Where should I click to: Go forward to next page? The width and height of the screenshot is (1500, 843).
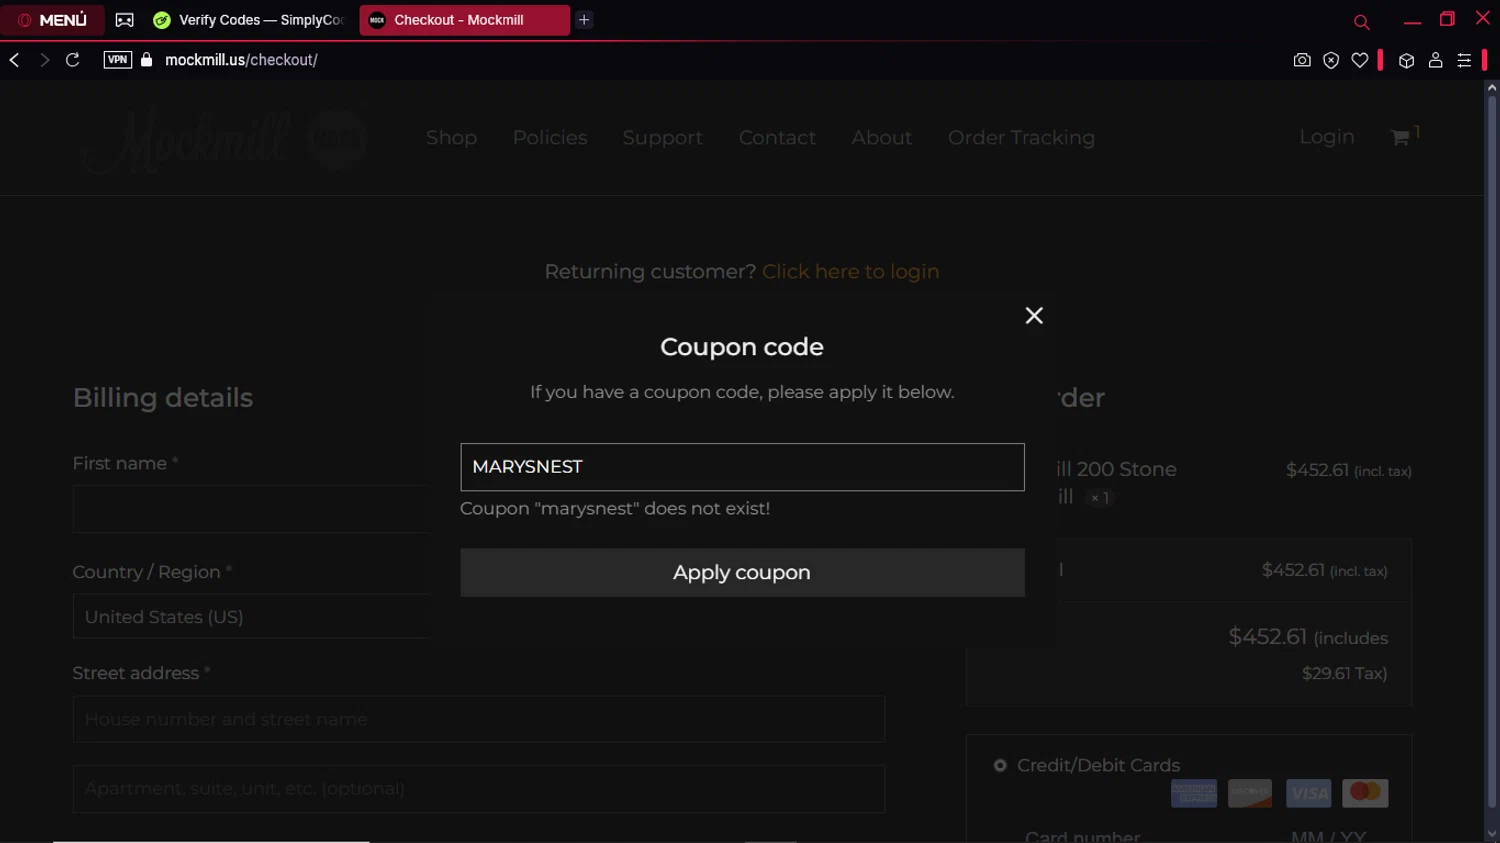[x=44, y=60]
